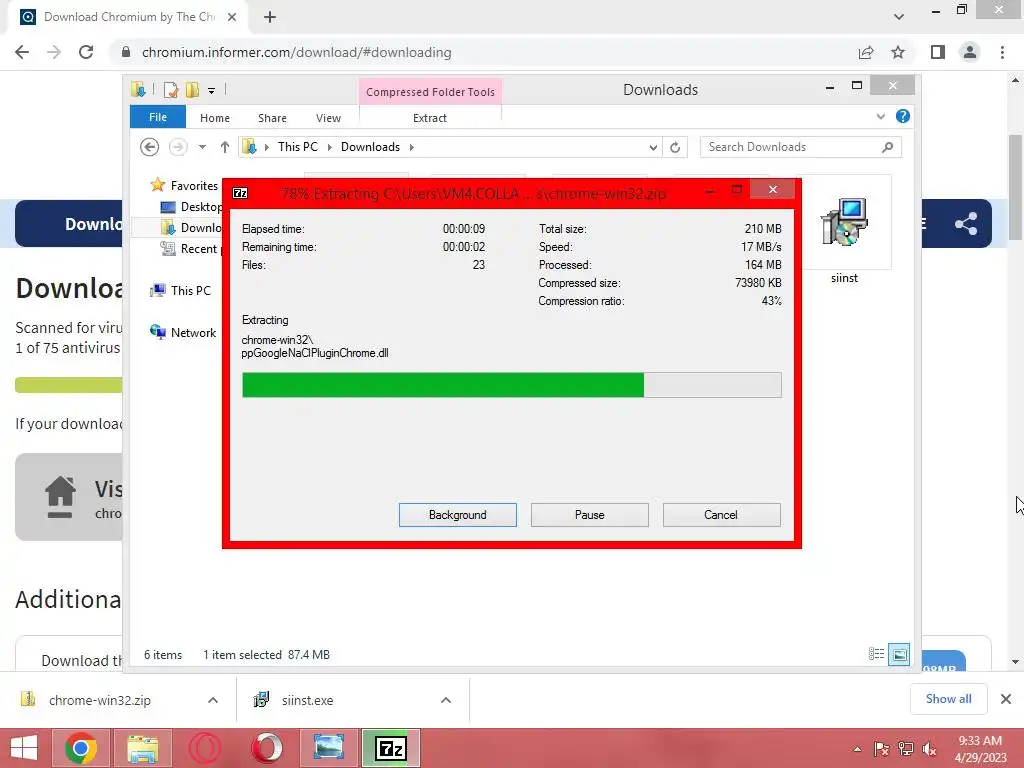This screenshot has width=1024, height=768.
Task: Select Favorites in navigation pane
Action: [194, 186]
